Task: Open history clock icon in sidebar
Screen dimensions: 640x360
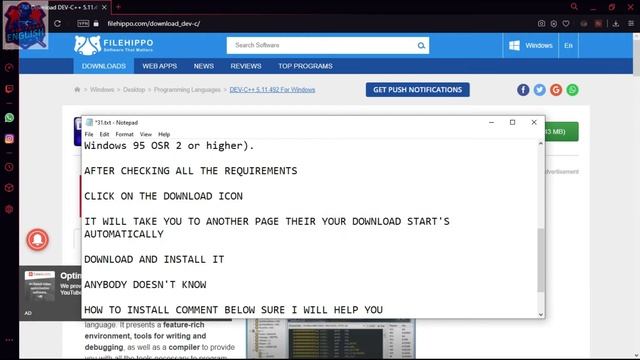Action: click(9, 167)
